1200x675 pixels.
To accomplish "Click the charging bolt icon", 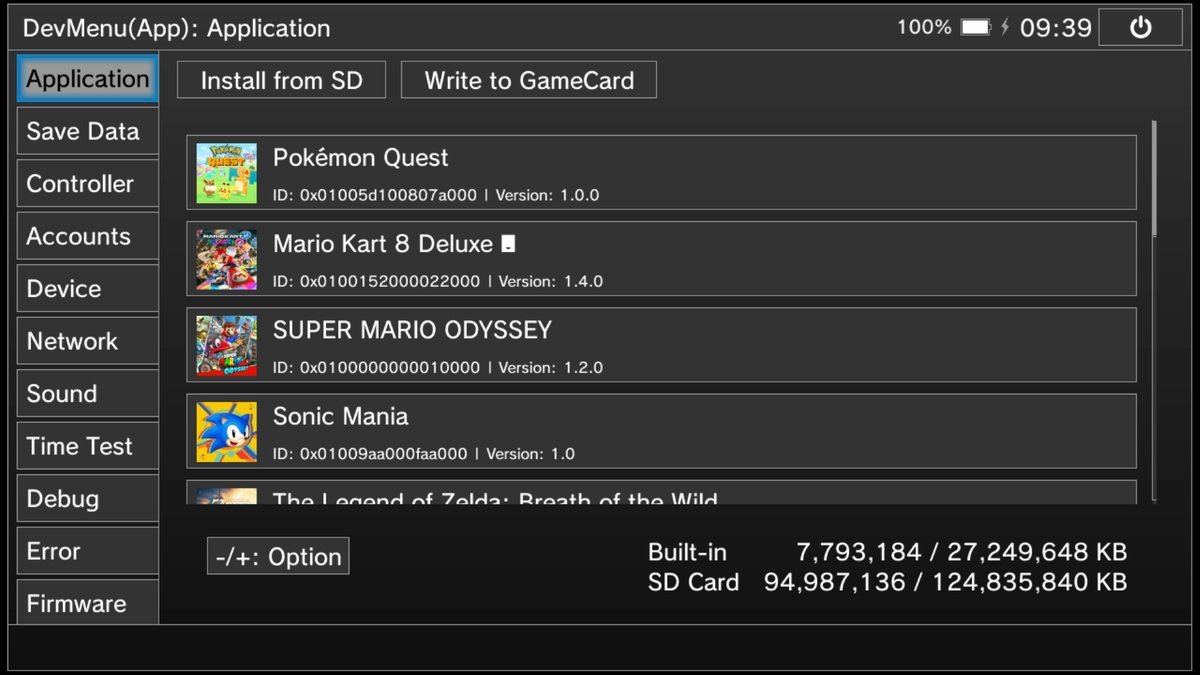I will [x=1004, y=28].
